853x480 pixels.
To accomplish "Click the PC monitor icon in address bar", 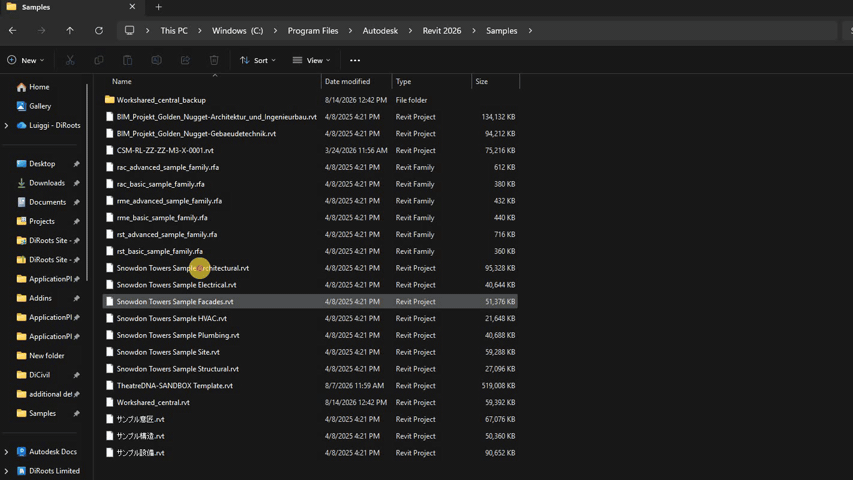I will click(x=129, y=30).
